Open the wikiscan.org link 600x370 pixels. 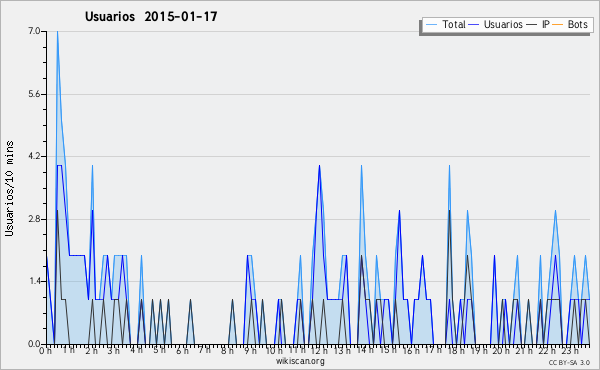[300, 361]
